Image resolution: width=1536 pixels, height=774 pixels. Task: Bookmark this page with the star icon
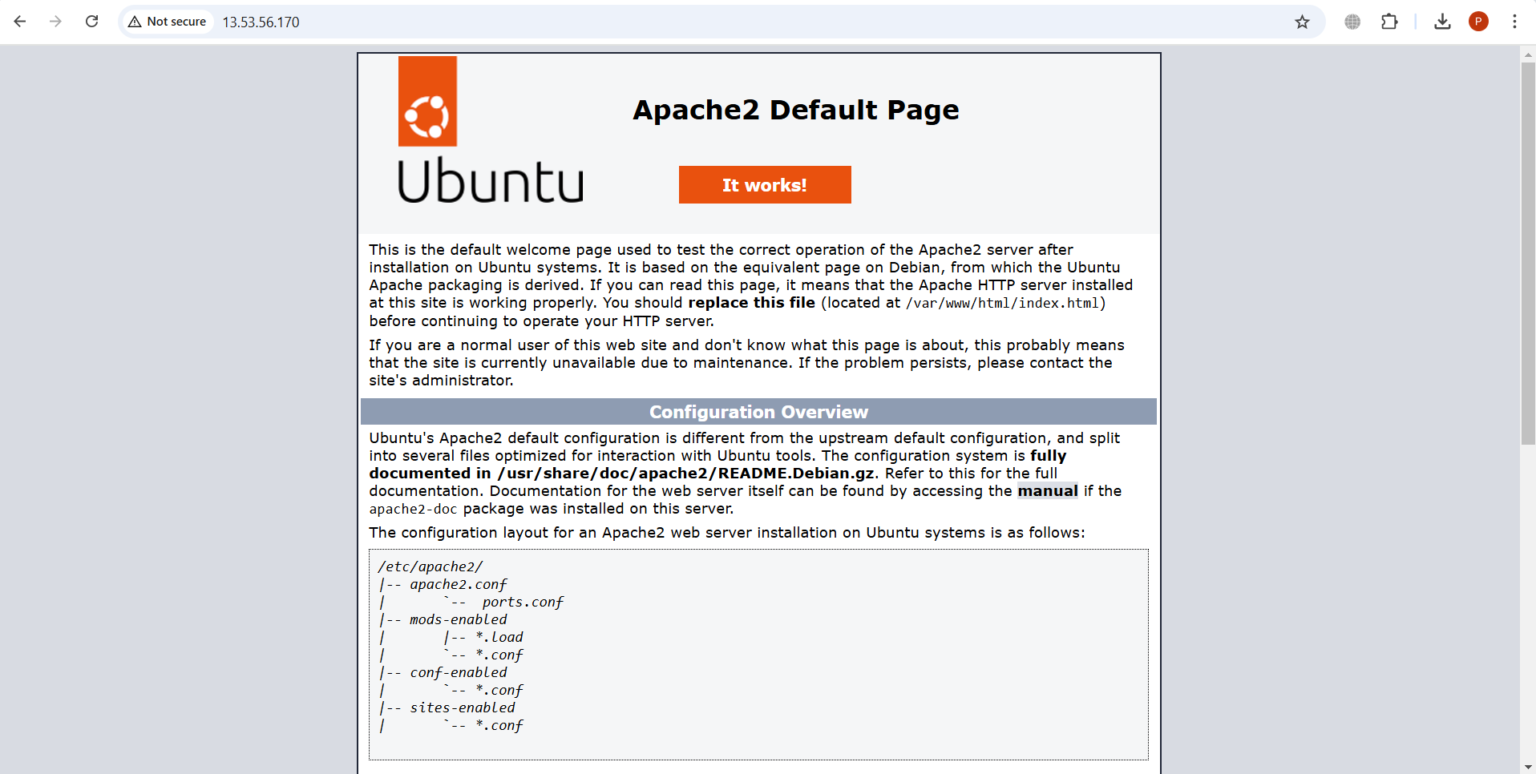point(1302,21)
